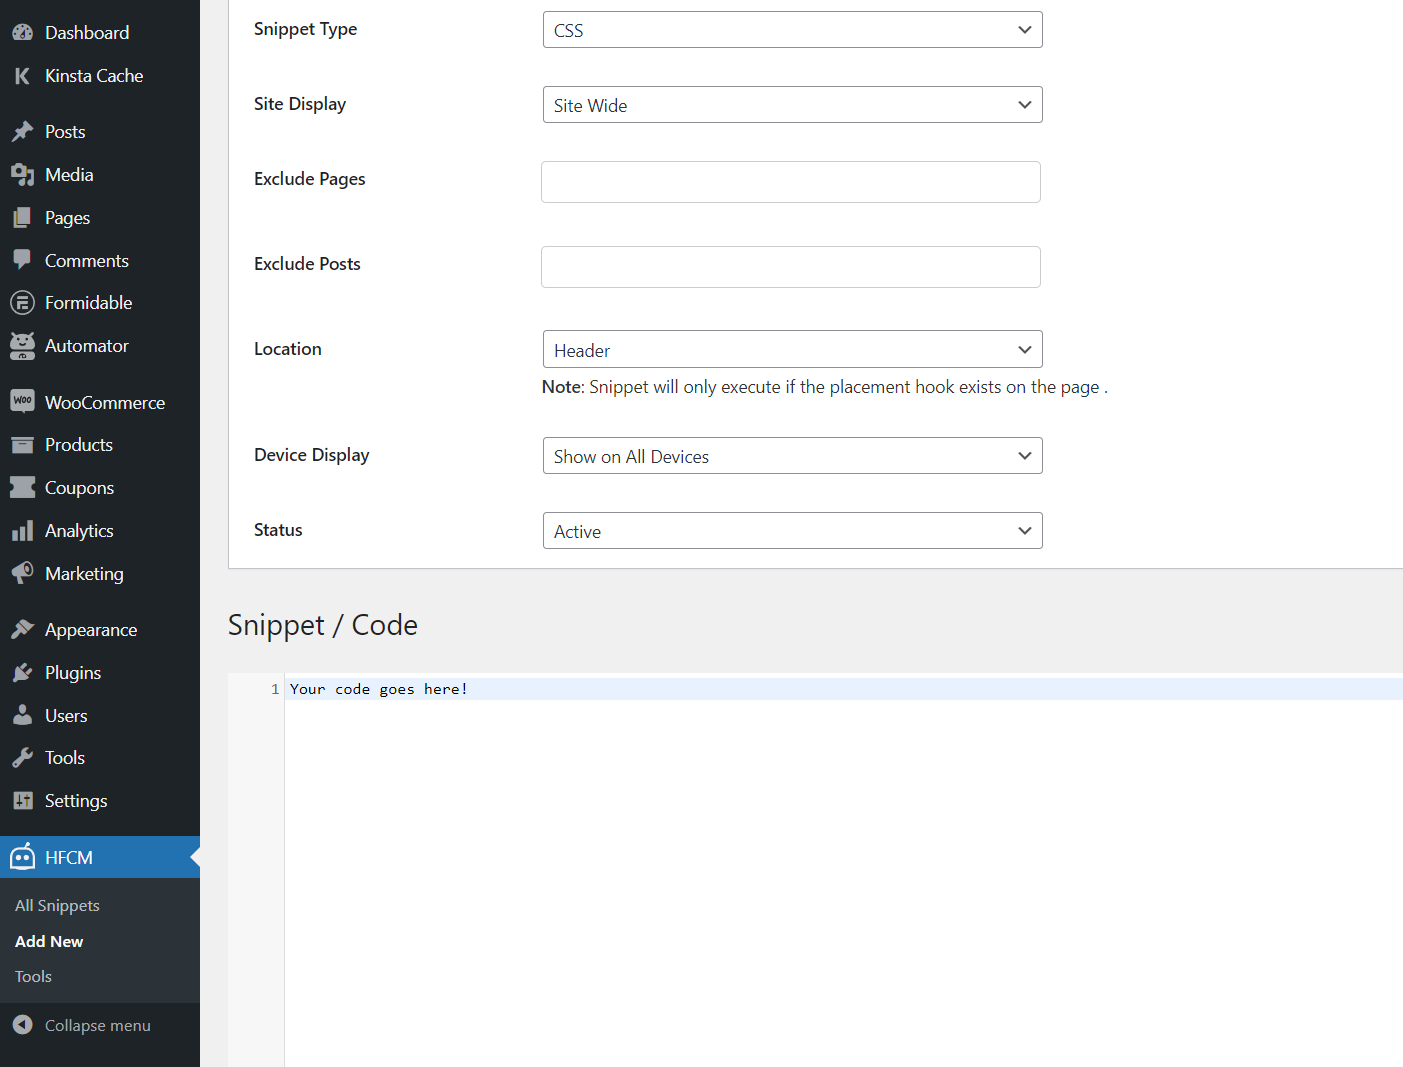Click the Analytics chart icon
The image size is (1403, 1067).
[22, 530]
